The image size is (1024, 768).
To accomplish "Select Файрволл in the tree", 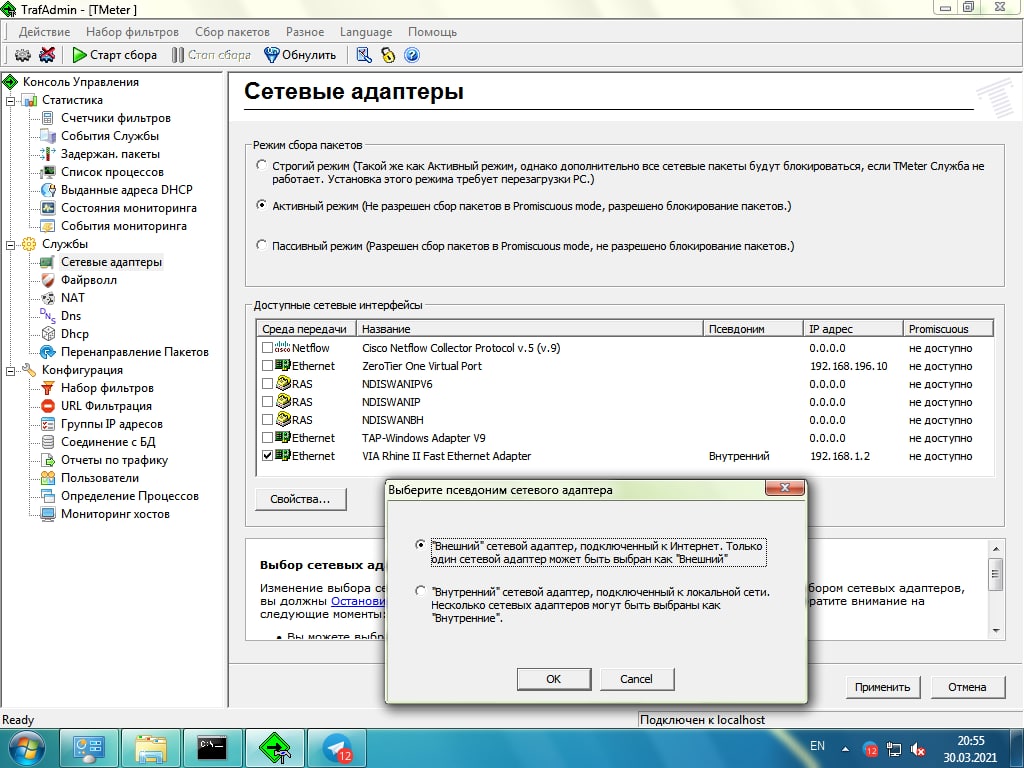I will click(x=89, y=280).
